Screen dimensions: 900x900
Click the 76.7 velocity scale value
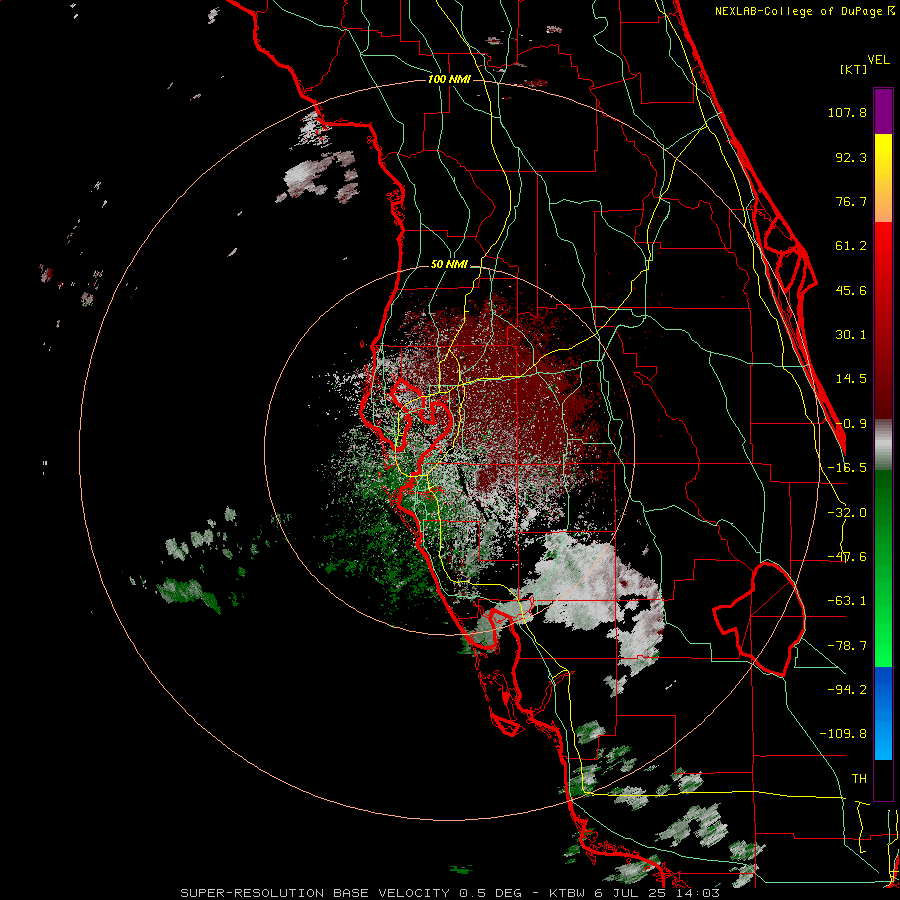coord(851,201)
